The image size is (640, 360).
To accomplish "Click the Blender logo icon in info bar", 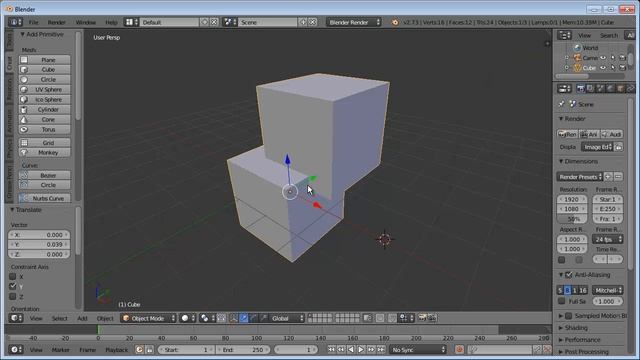I will (395, 22).
